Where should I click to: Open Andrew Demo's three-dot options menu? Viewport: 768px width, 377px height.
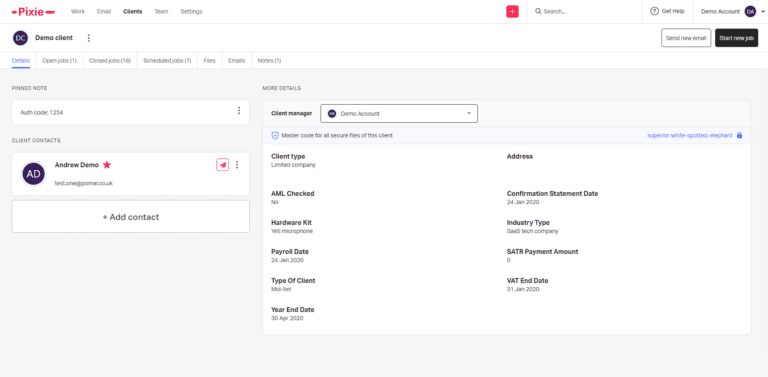pos(237,165)
